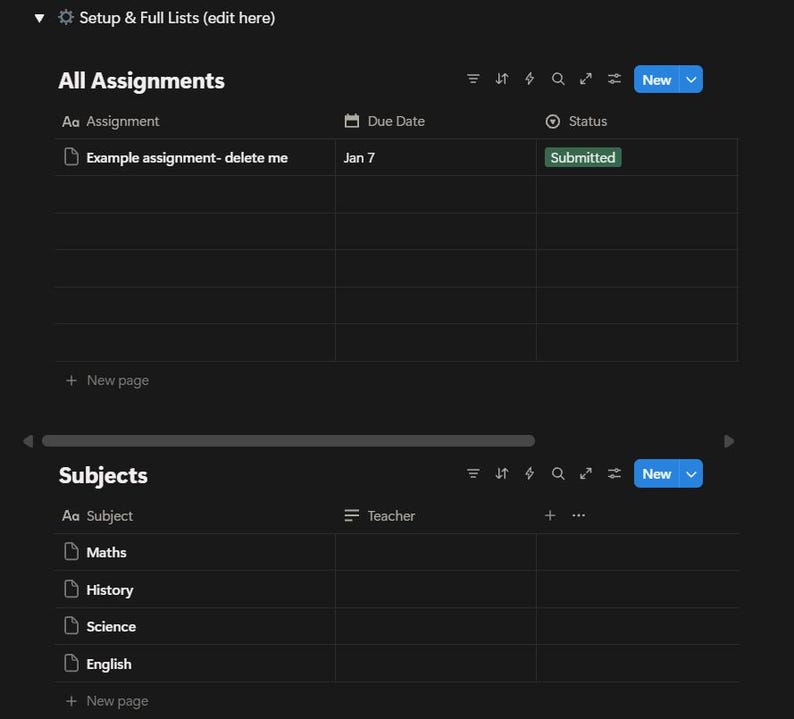Click page icon next to Maths
This screenshot has width=794, height=719.
(71, 551)
